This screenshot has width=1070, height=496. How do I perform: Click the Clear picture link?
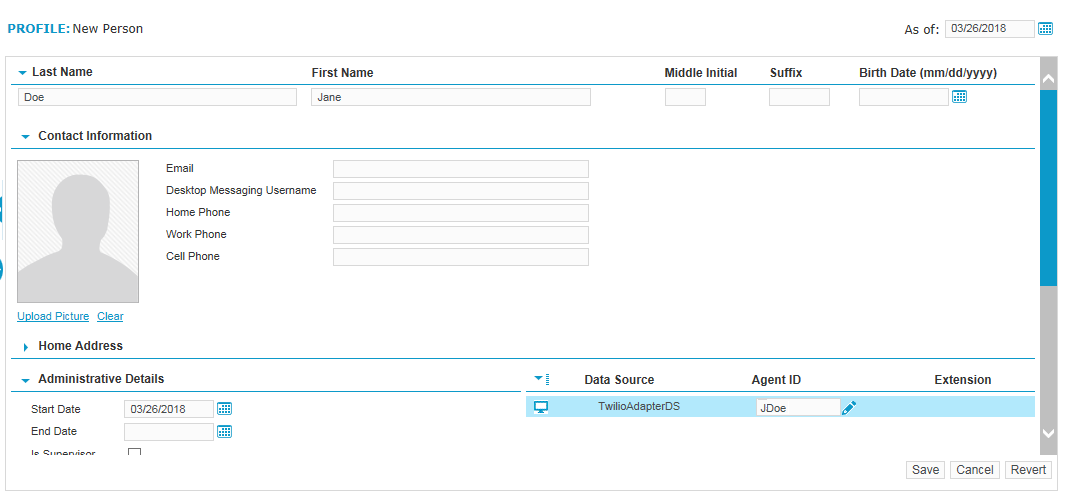click(x=110, y=316)
